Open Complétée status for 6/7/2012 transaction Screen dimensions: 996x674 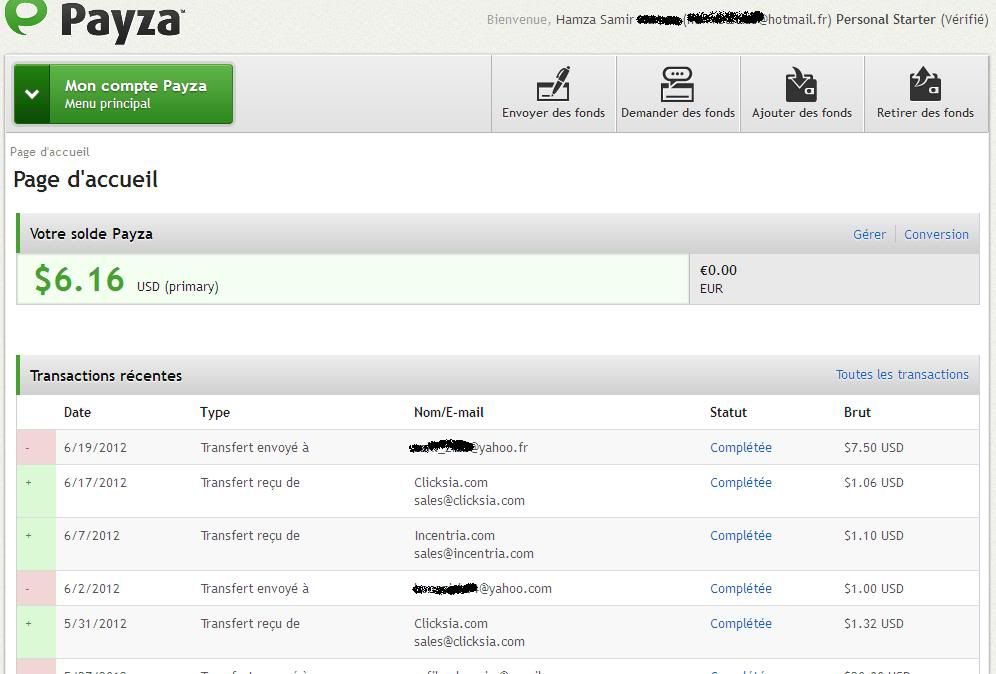pos(741,536)
